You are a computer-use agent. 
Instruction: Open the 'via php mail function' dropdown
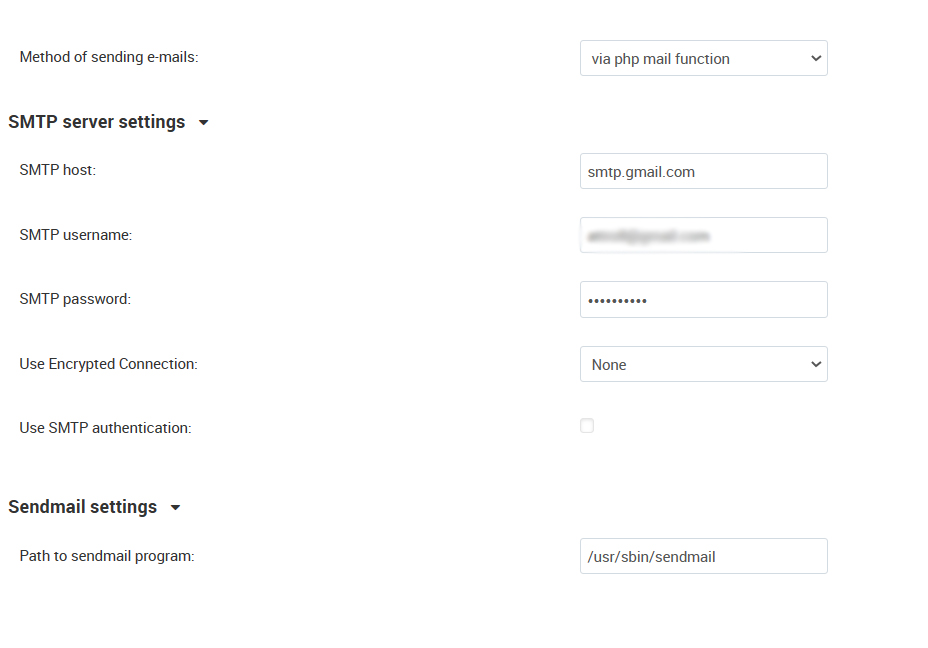click(704, 58)
